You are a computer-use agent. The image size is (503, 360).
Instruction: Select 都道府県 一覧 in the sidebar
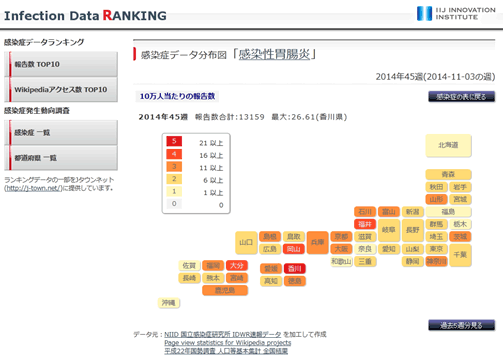point(61,158)
